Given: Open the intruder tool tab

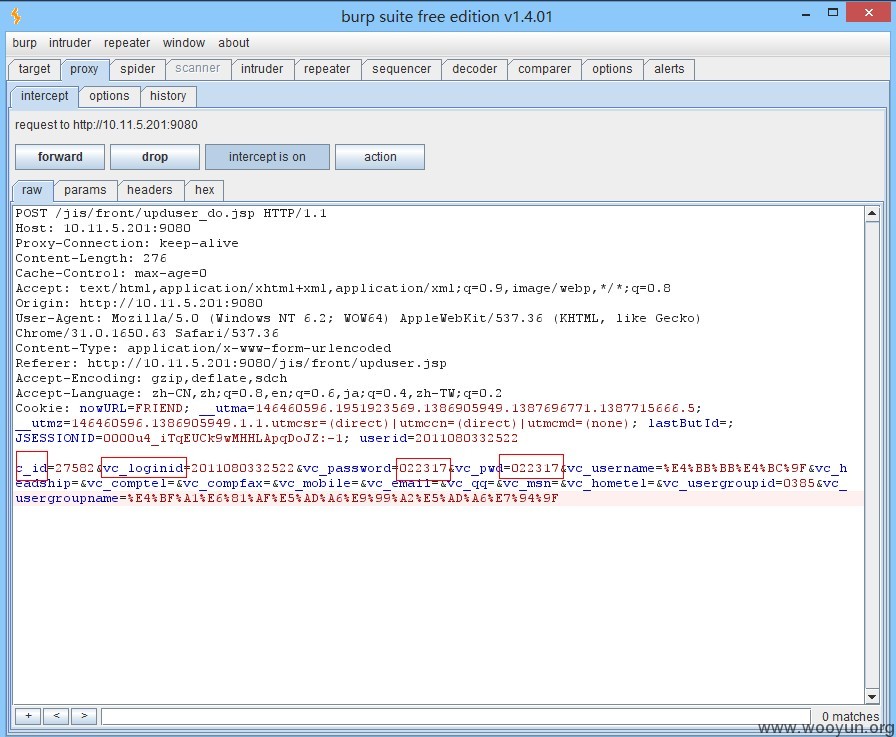Looking at the screenshot, I should pos(262,69).
